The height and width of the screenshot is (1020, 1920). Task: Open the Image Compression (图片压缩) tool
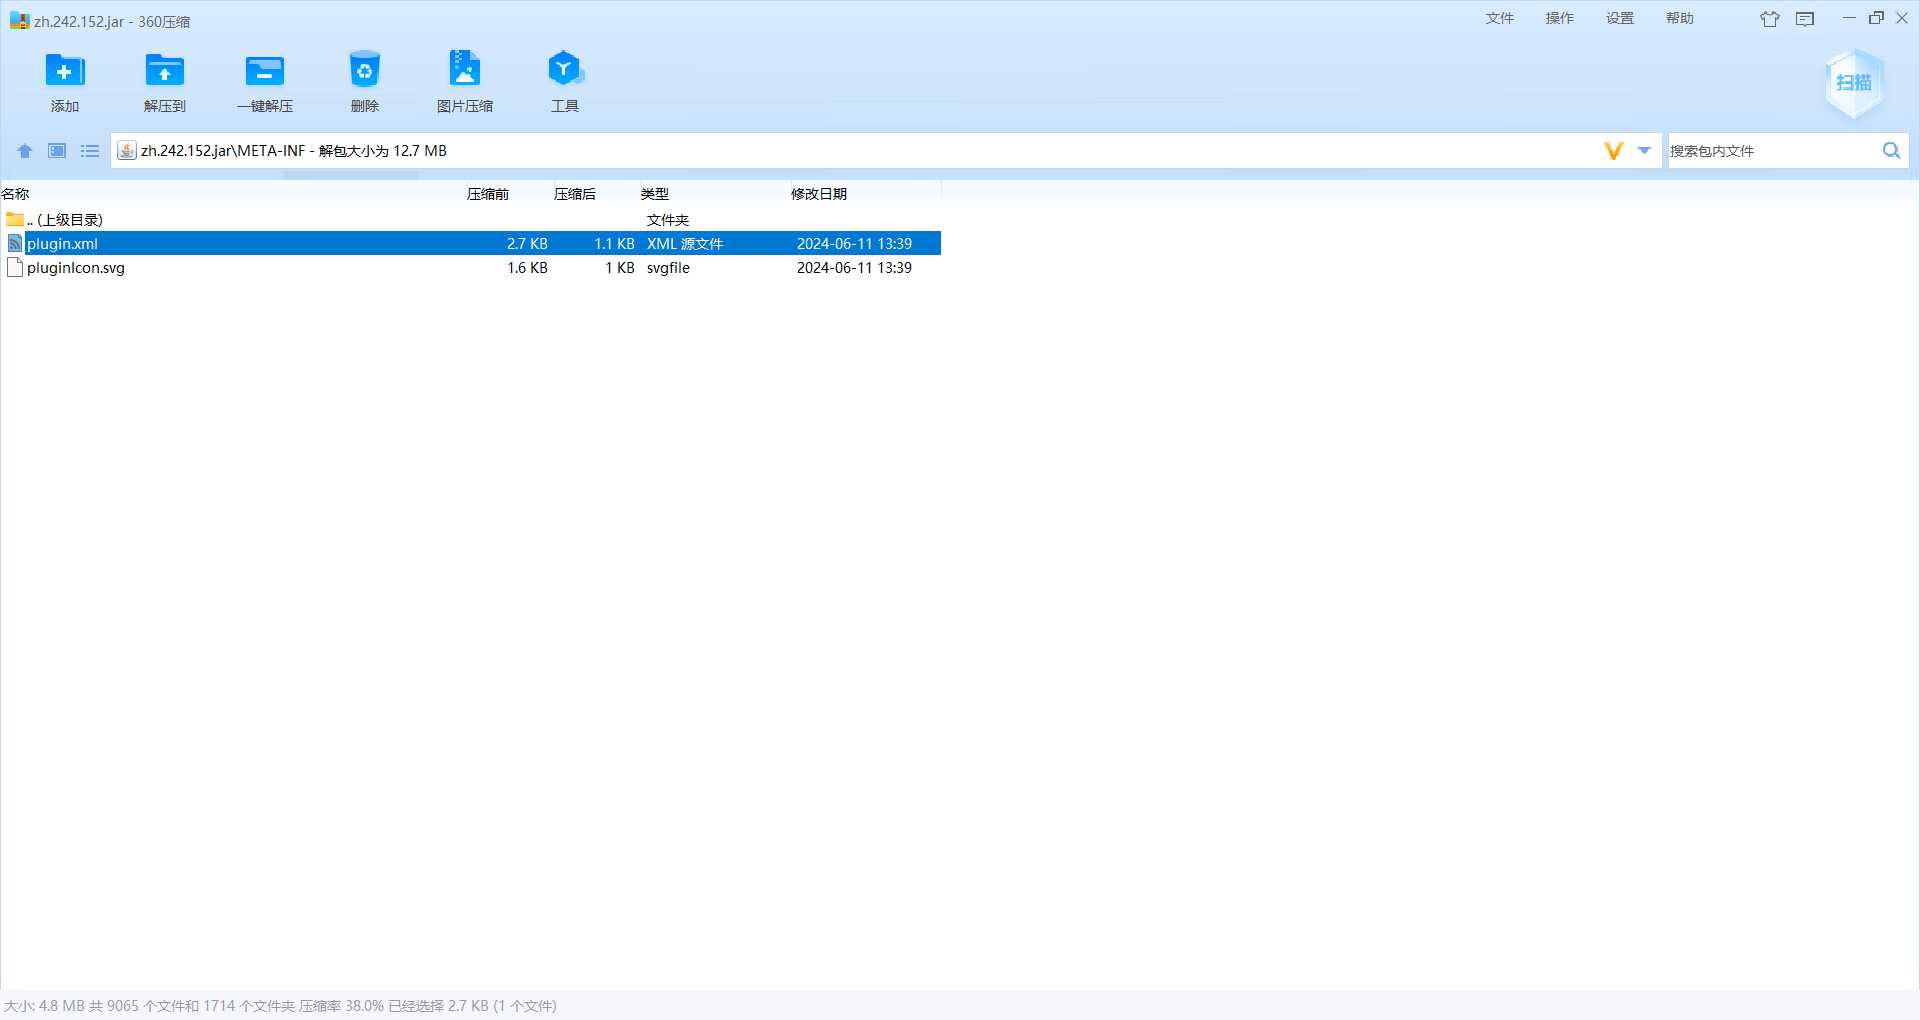[465, 72]
